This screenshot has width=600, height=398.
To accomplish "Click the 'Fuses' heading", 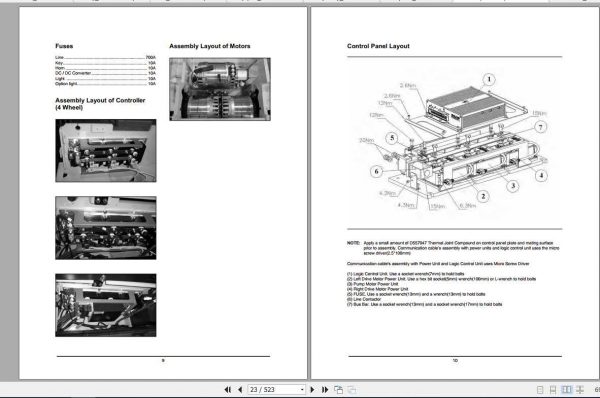I will point(64,46).
